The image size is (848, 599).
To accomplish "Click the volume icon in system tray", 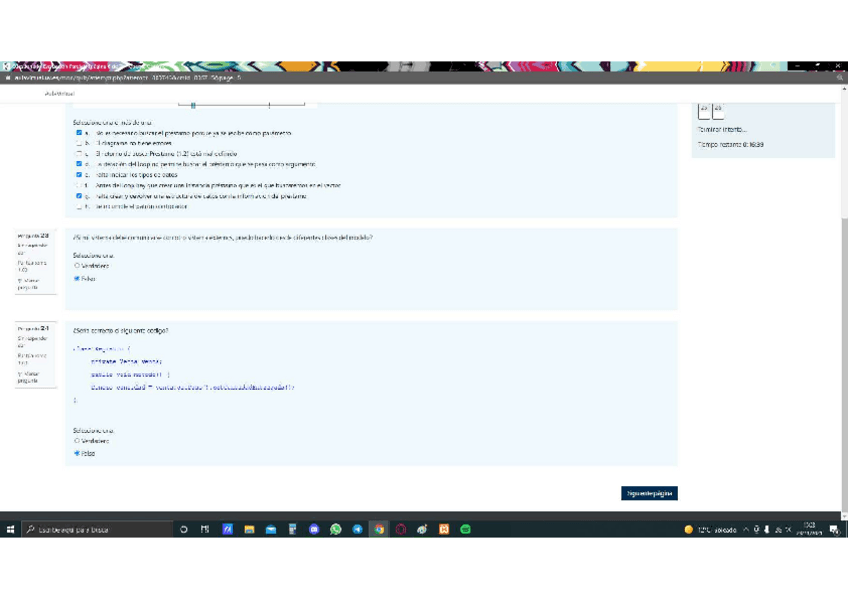I will pyautogui.click(x=788, y=530).
